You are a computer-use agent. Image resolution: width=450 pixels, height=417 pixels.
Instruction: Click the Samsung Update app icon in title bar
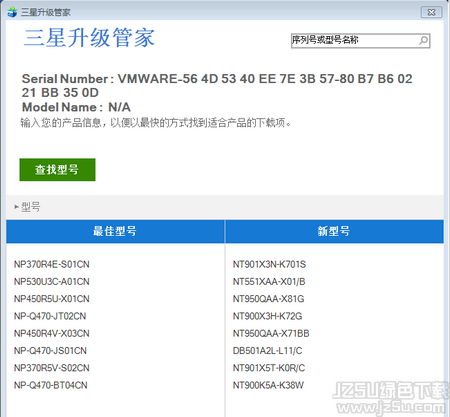12,12
